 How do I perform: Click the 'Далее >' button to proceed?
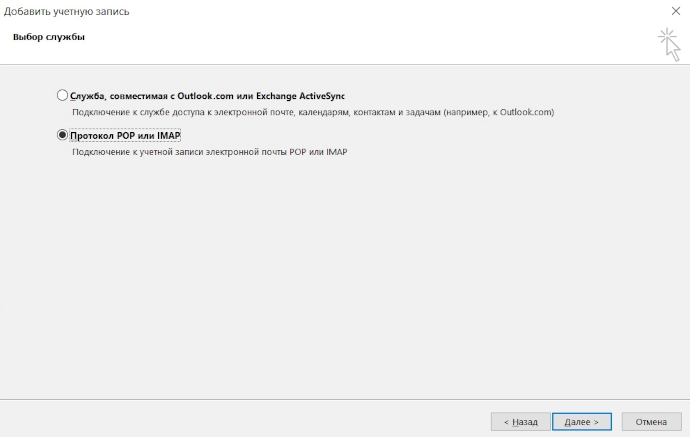coord(581,422)
